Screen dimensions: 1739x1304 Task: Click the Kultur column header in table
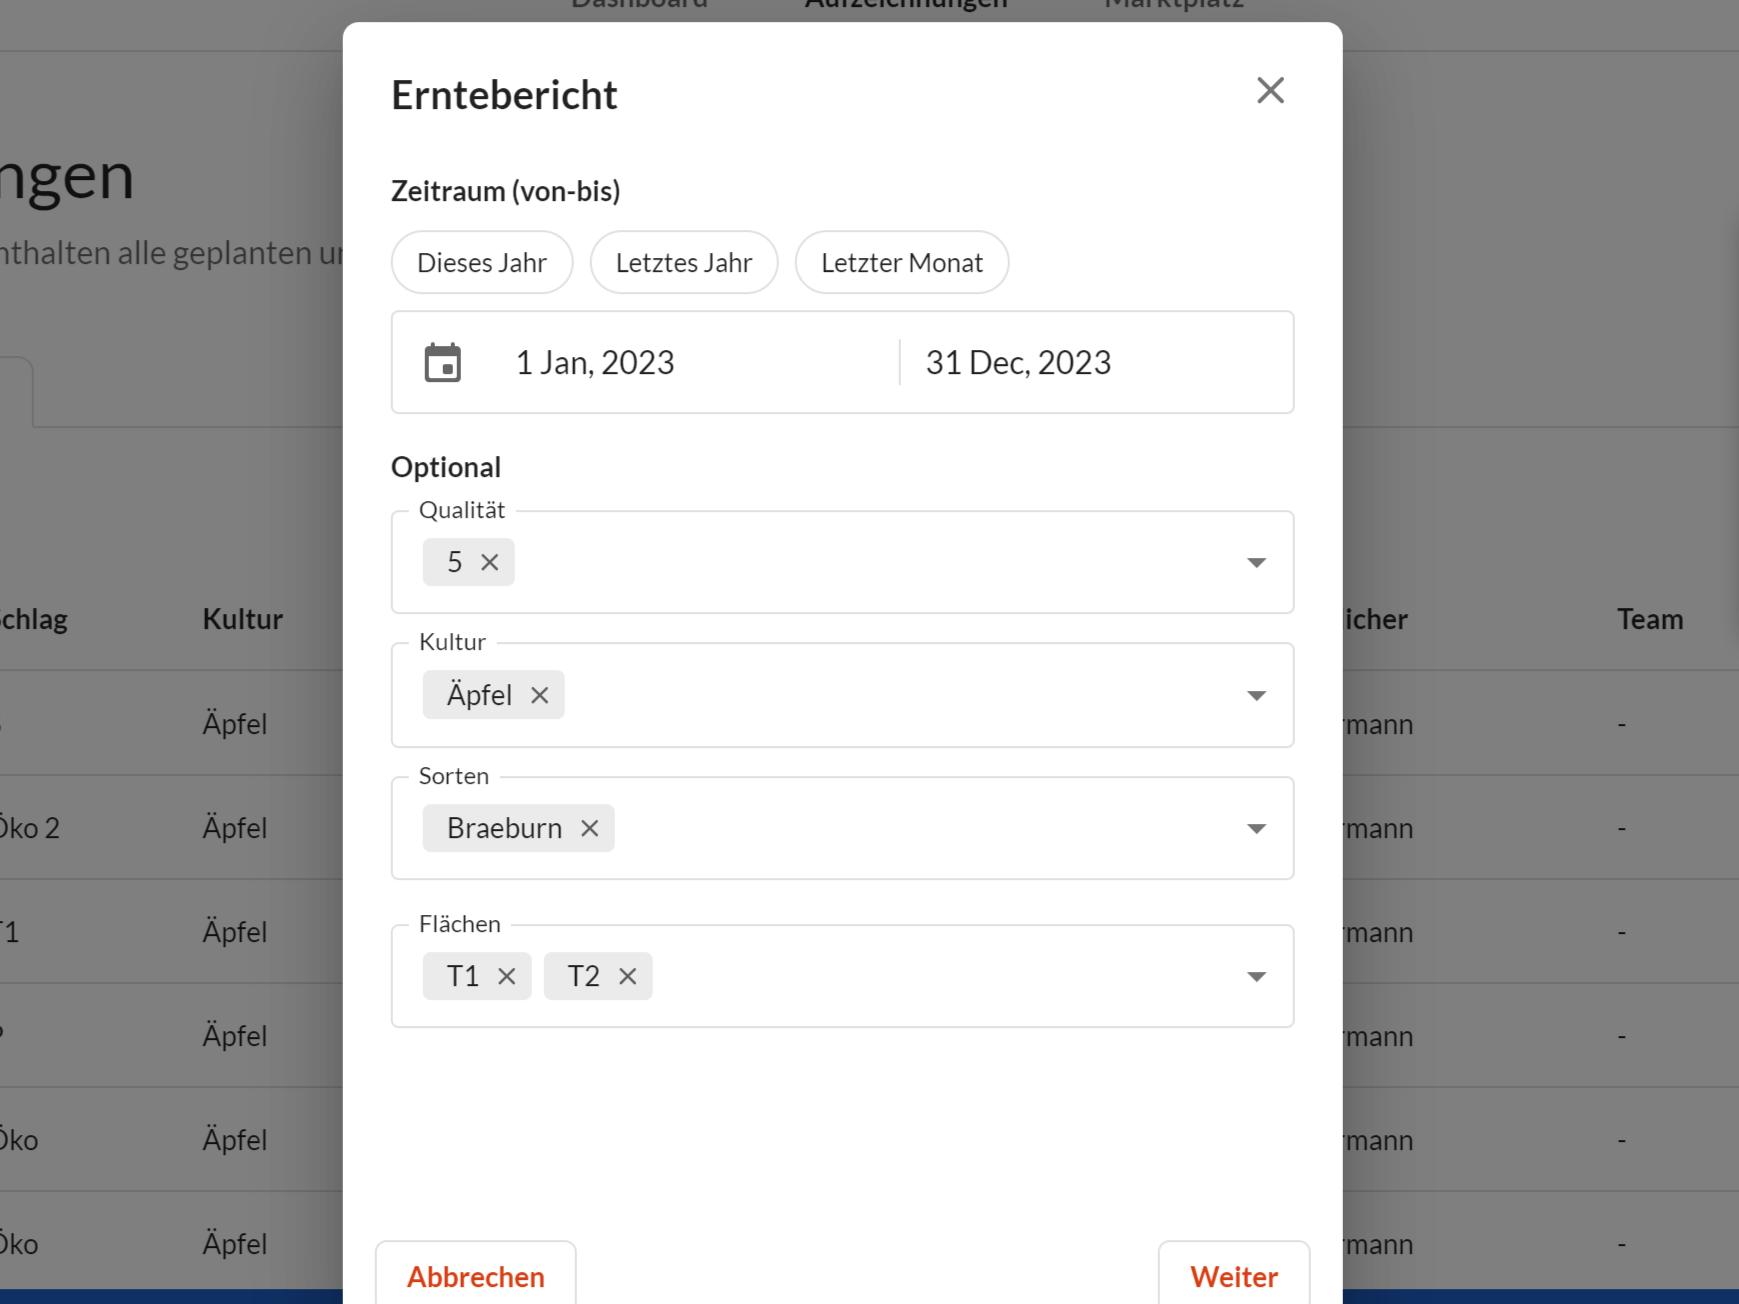243,619
